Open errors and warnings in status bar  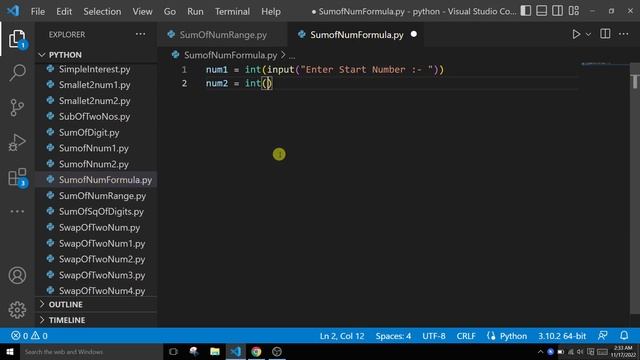pyautogui.click(x=29, y=336)
